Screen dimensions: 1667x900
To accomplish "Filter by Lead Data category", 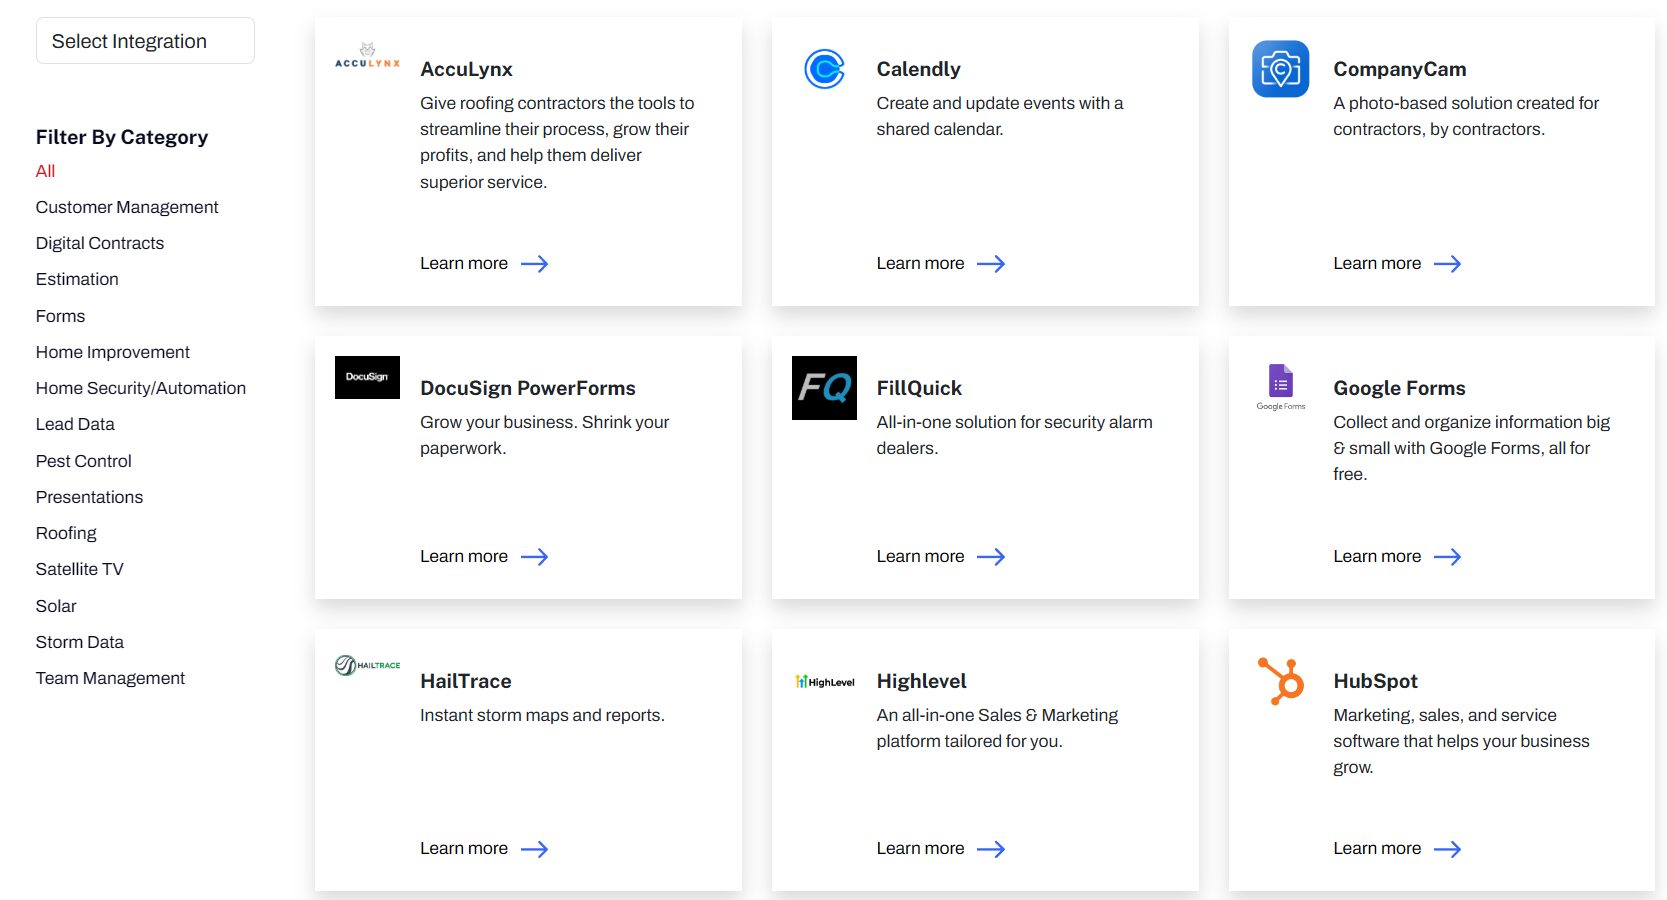I will 75,424.
